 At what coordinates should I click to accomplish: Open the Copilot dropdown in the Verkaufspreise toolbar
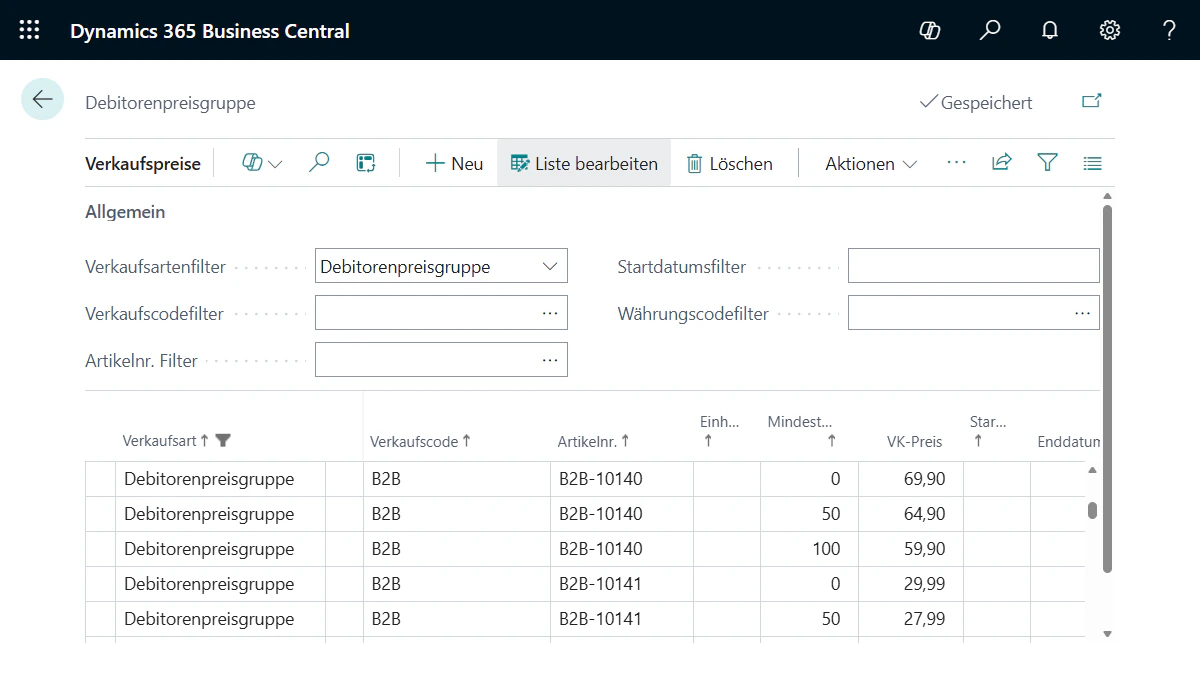pyautogui.click(x=262, y=163)
